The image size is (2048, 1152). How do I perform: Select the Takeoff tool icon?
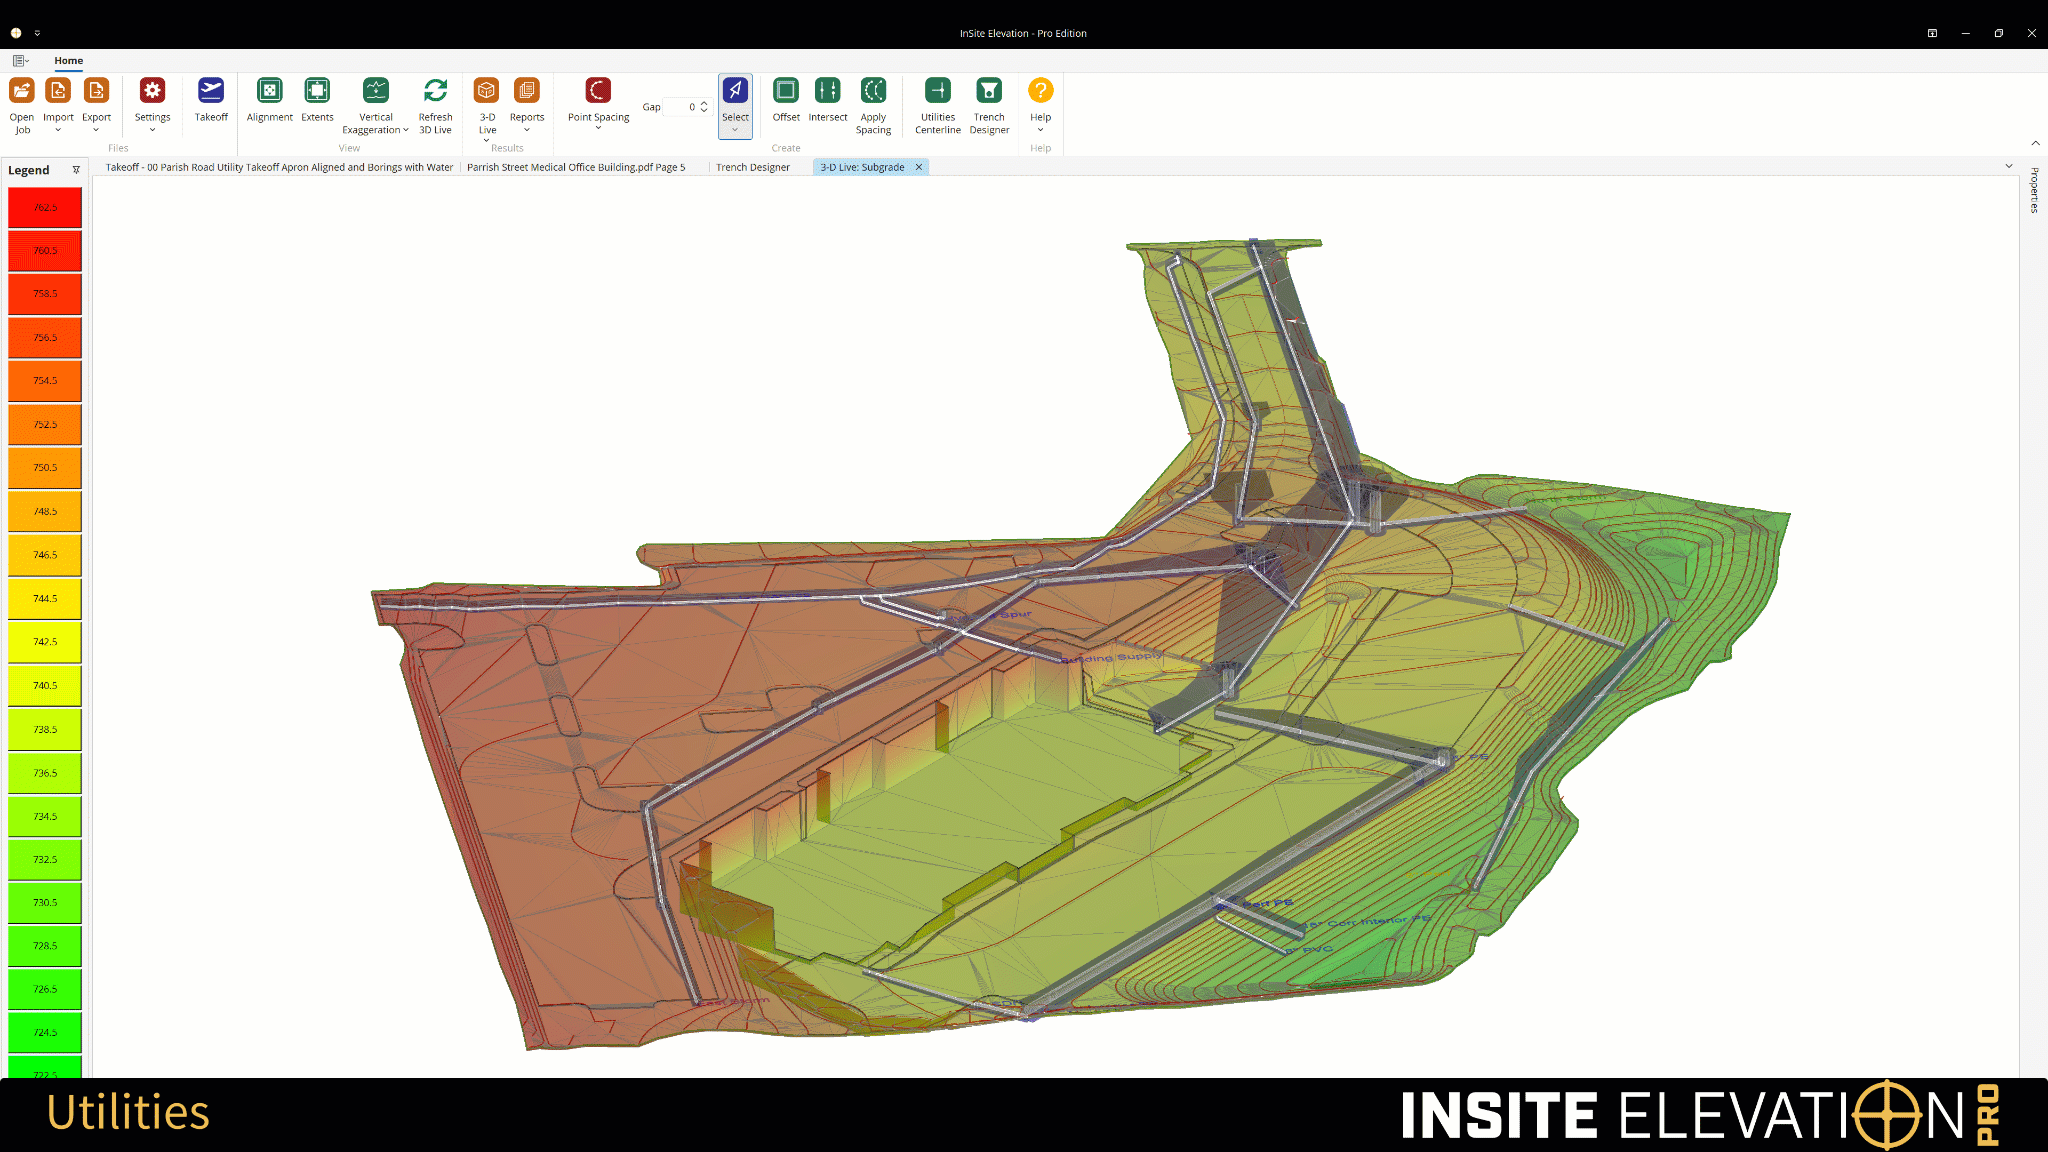point(211,91)
